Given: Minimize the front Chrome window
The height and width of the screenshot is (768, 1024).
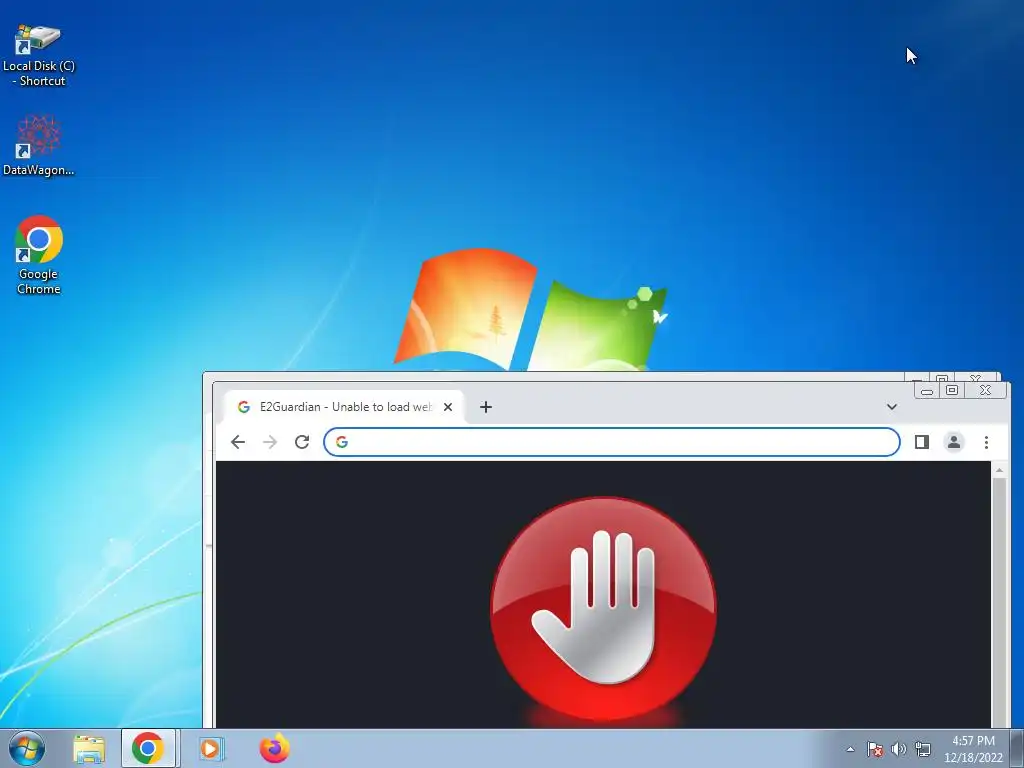Looking at the screenshot, I should coord(927,391).
